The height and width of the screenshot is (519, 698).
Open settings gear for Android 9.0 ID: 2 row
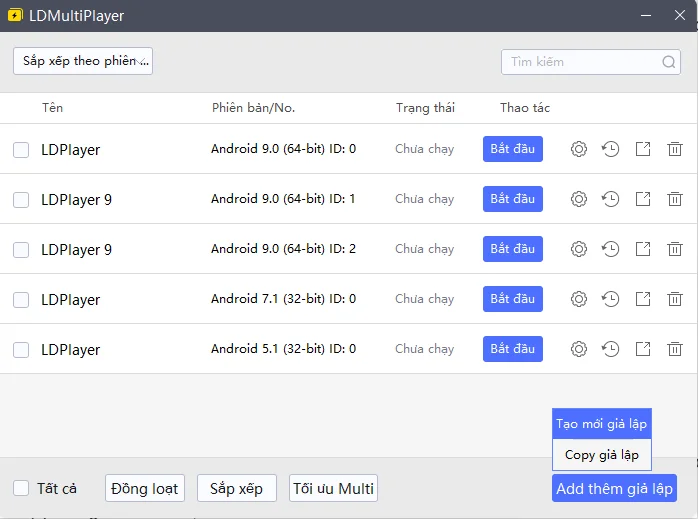coord(579,248)
